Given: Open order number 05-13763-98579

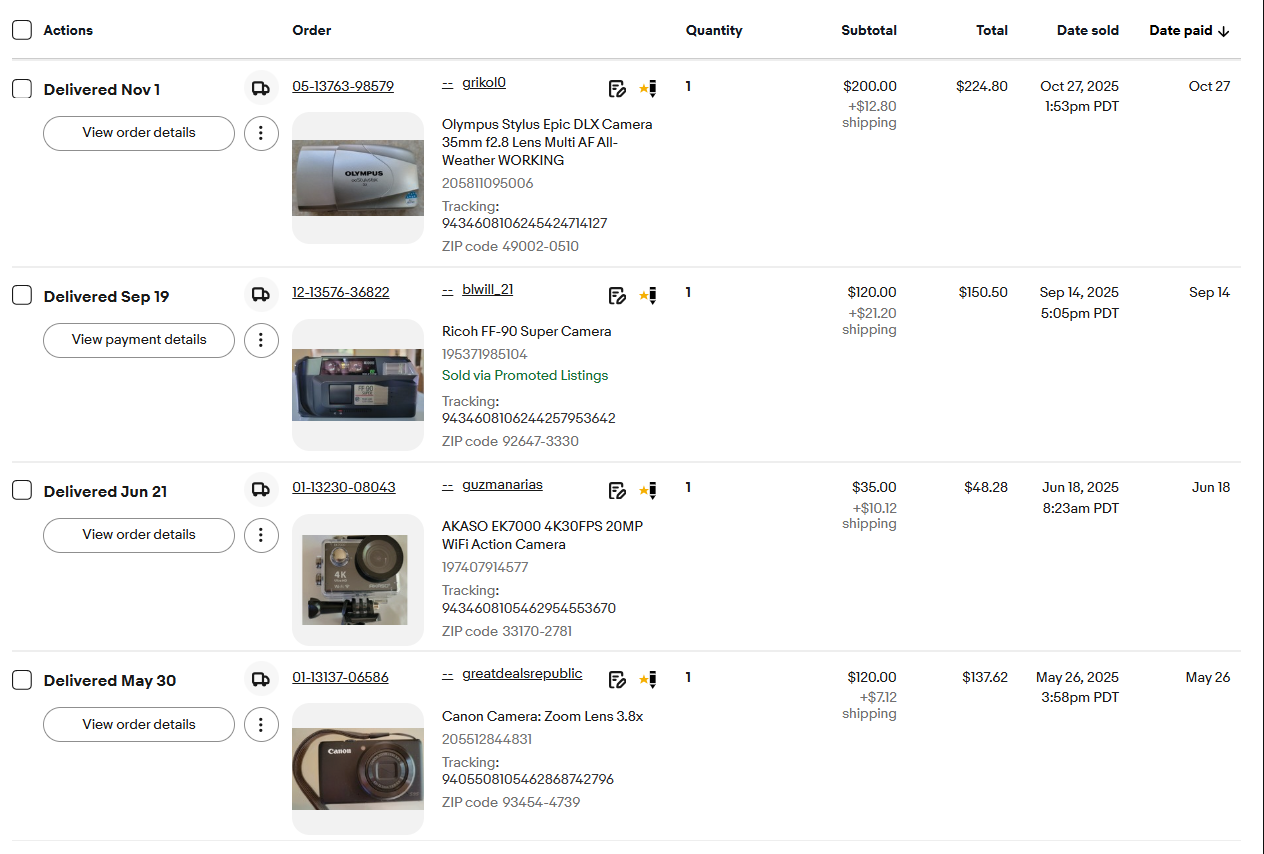Looking at the screenshot, I should (343, 86).
